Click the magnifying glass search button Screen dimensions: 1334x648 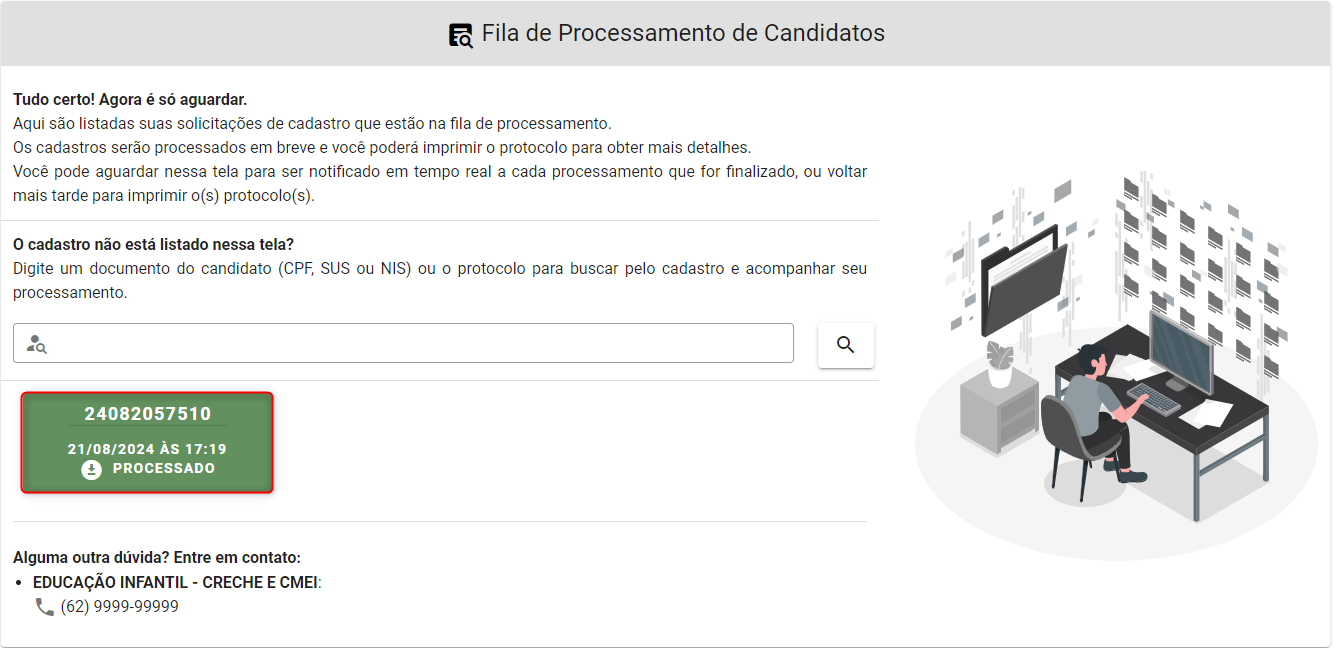tap(845, 345)
